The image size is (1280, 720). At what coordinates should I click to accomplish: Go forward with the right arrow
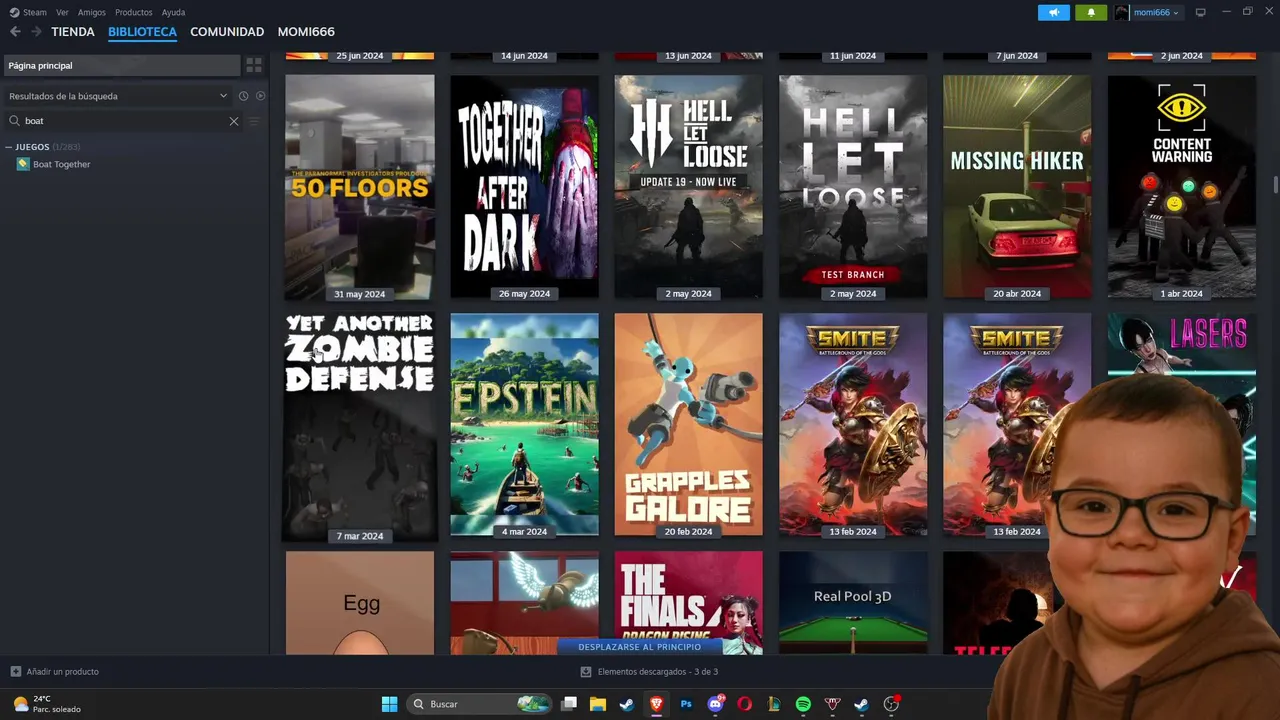click(x=36, y=32)
